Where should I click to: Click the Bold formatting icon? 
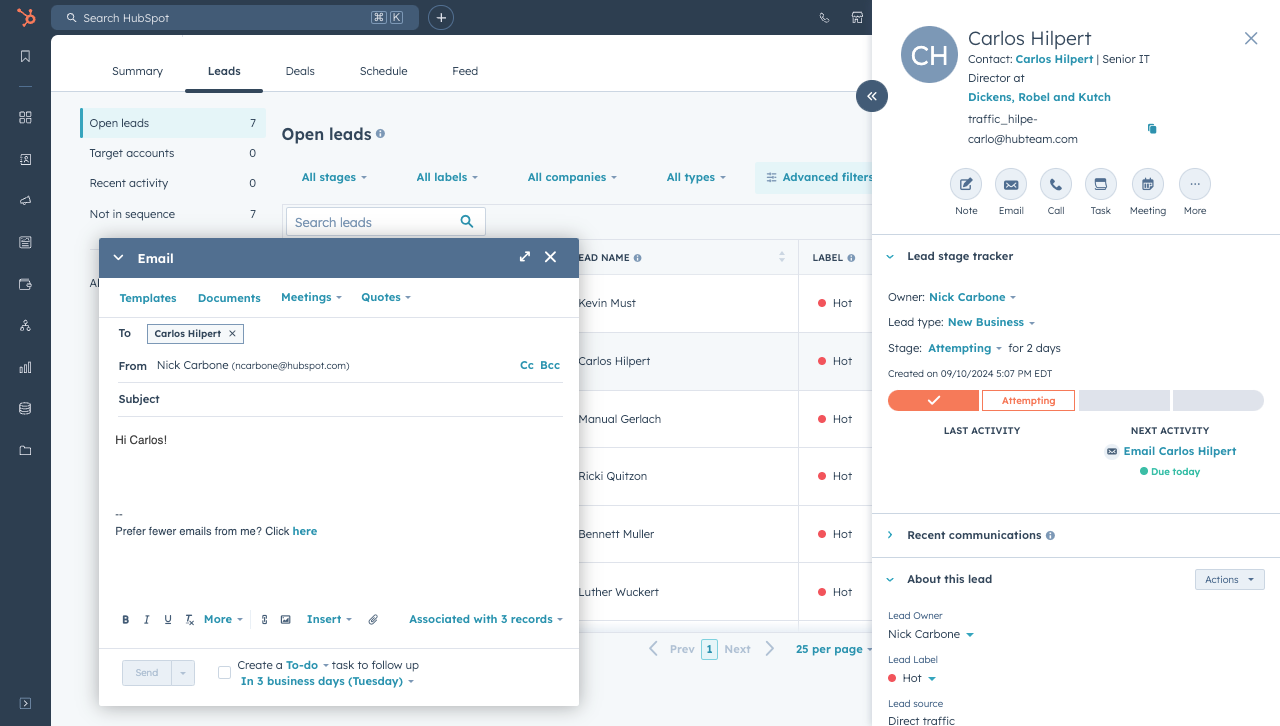tap(126, 620)
